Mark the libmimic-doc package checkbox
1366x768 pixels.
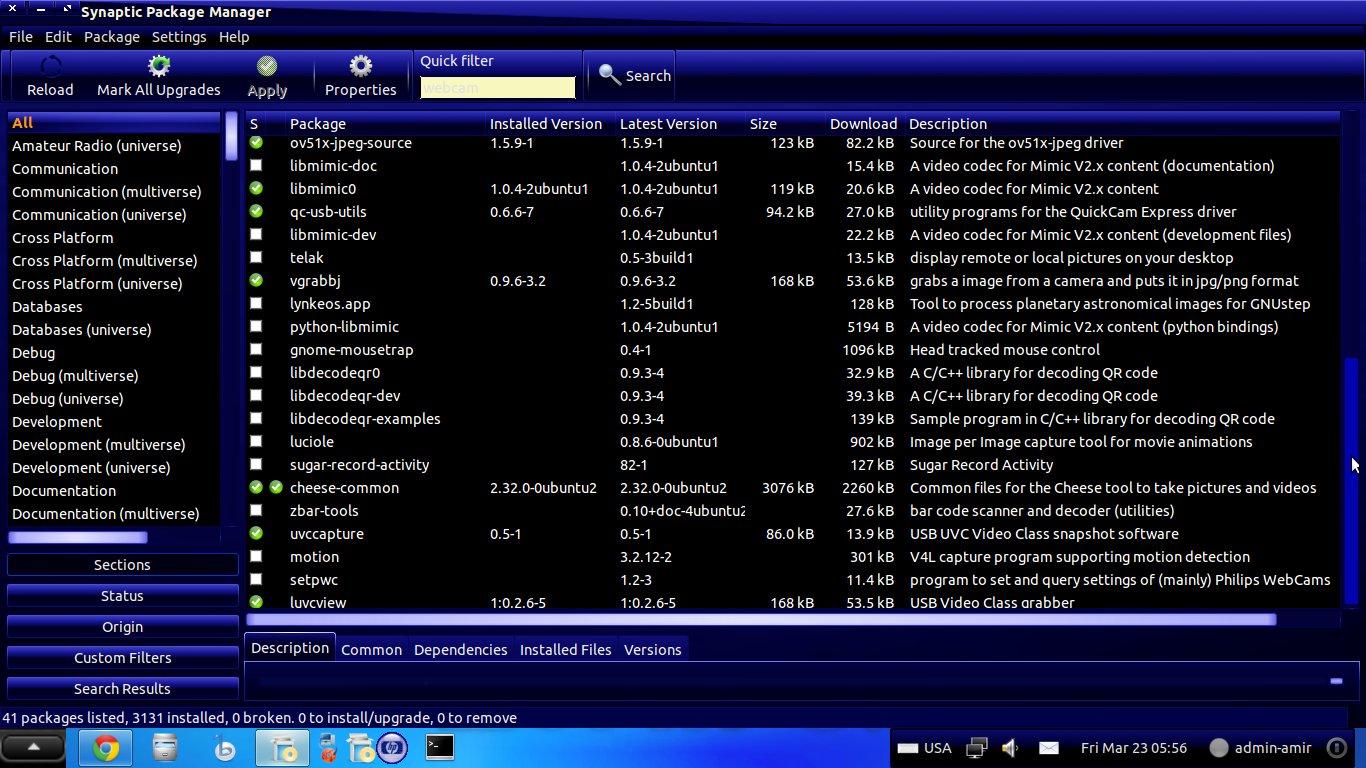(256, 165)
